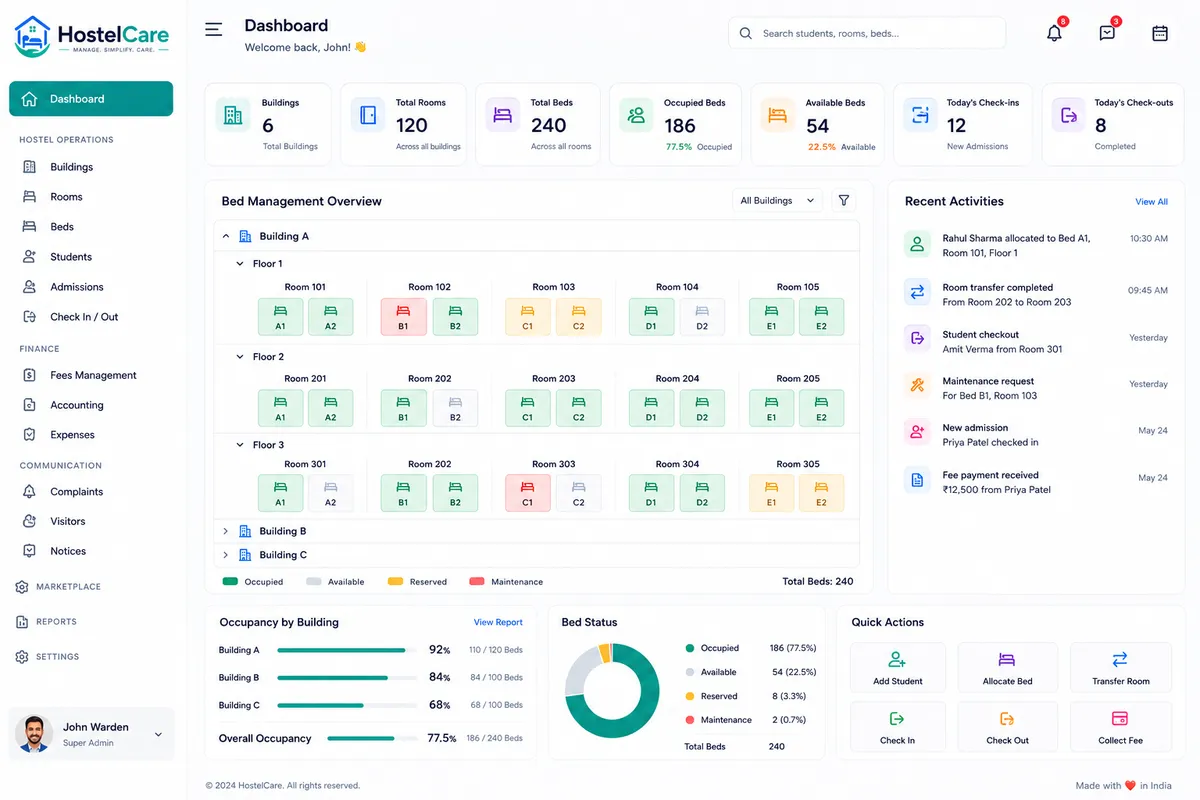Click the Total Beds purple icon
1200x800 pixels.
click(x=503, y=115)
